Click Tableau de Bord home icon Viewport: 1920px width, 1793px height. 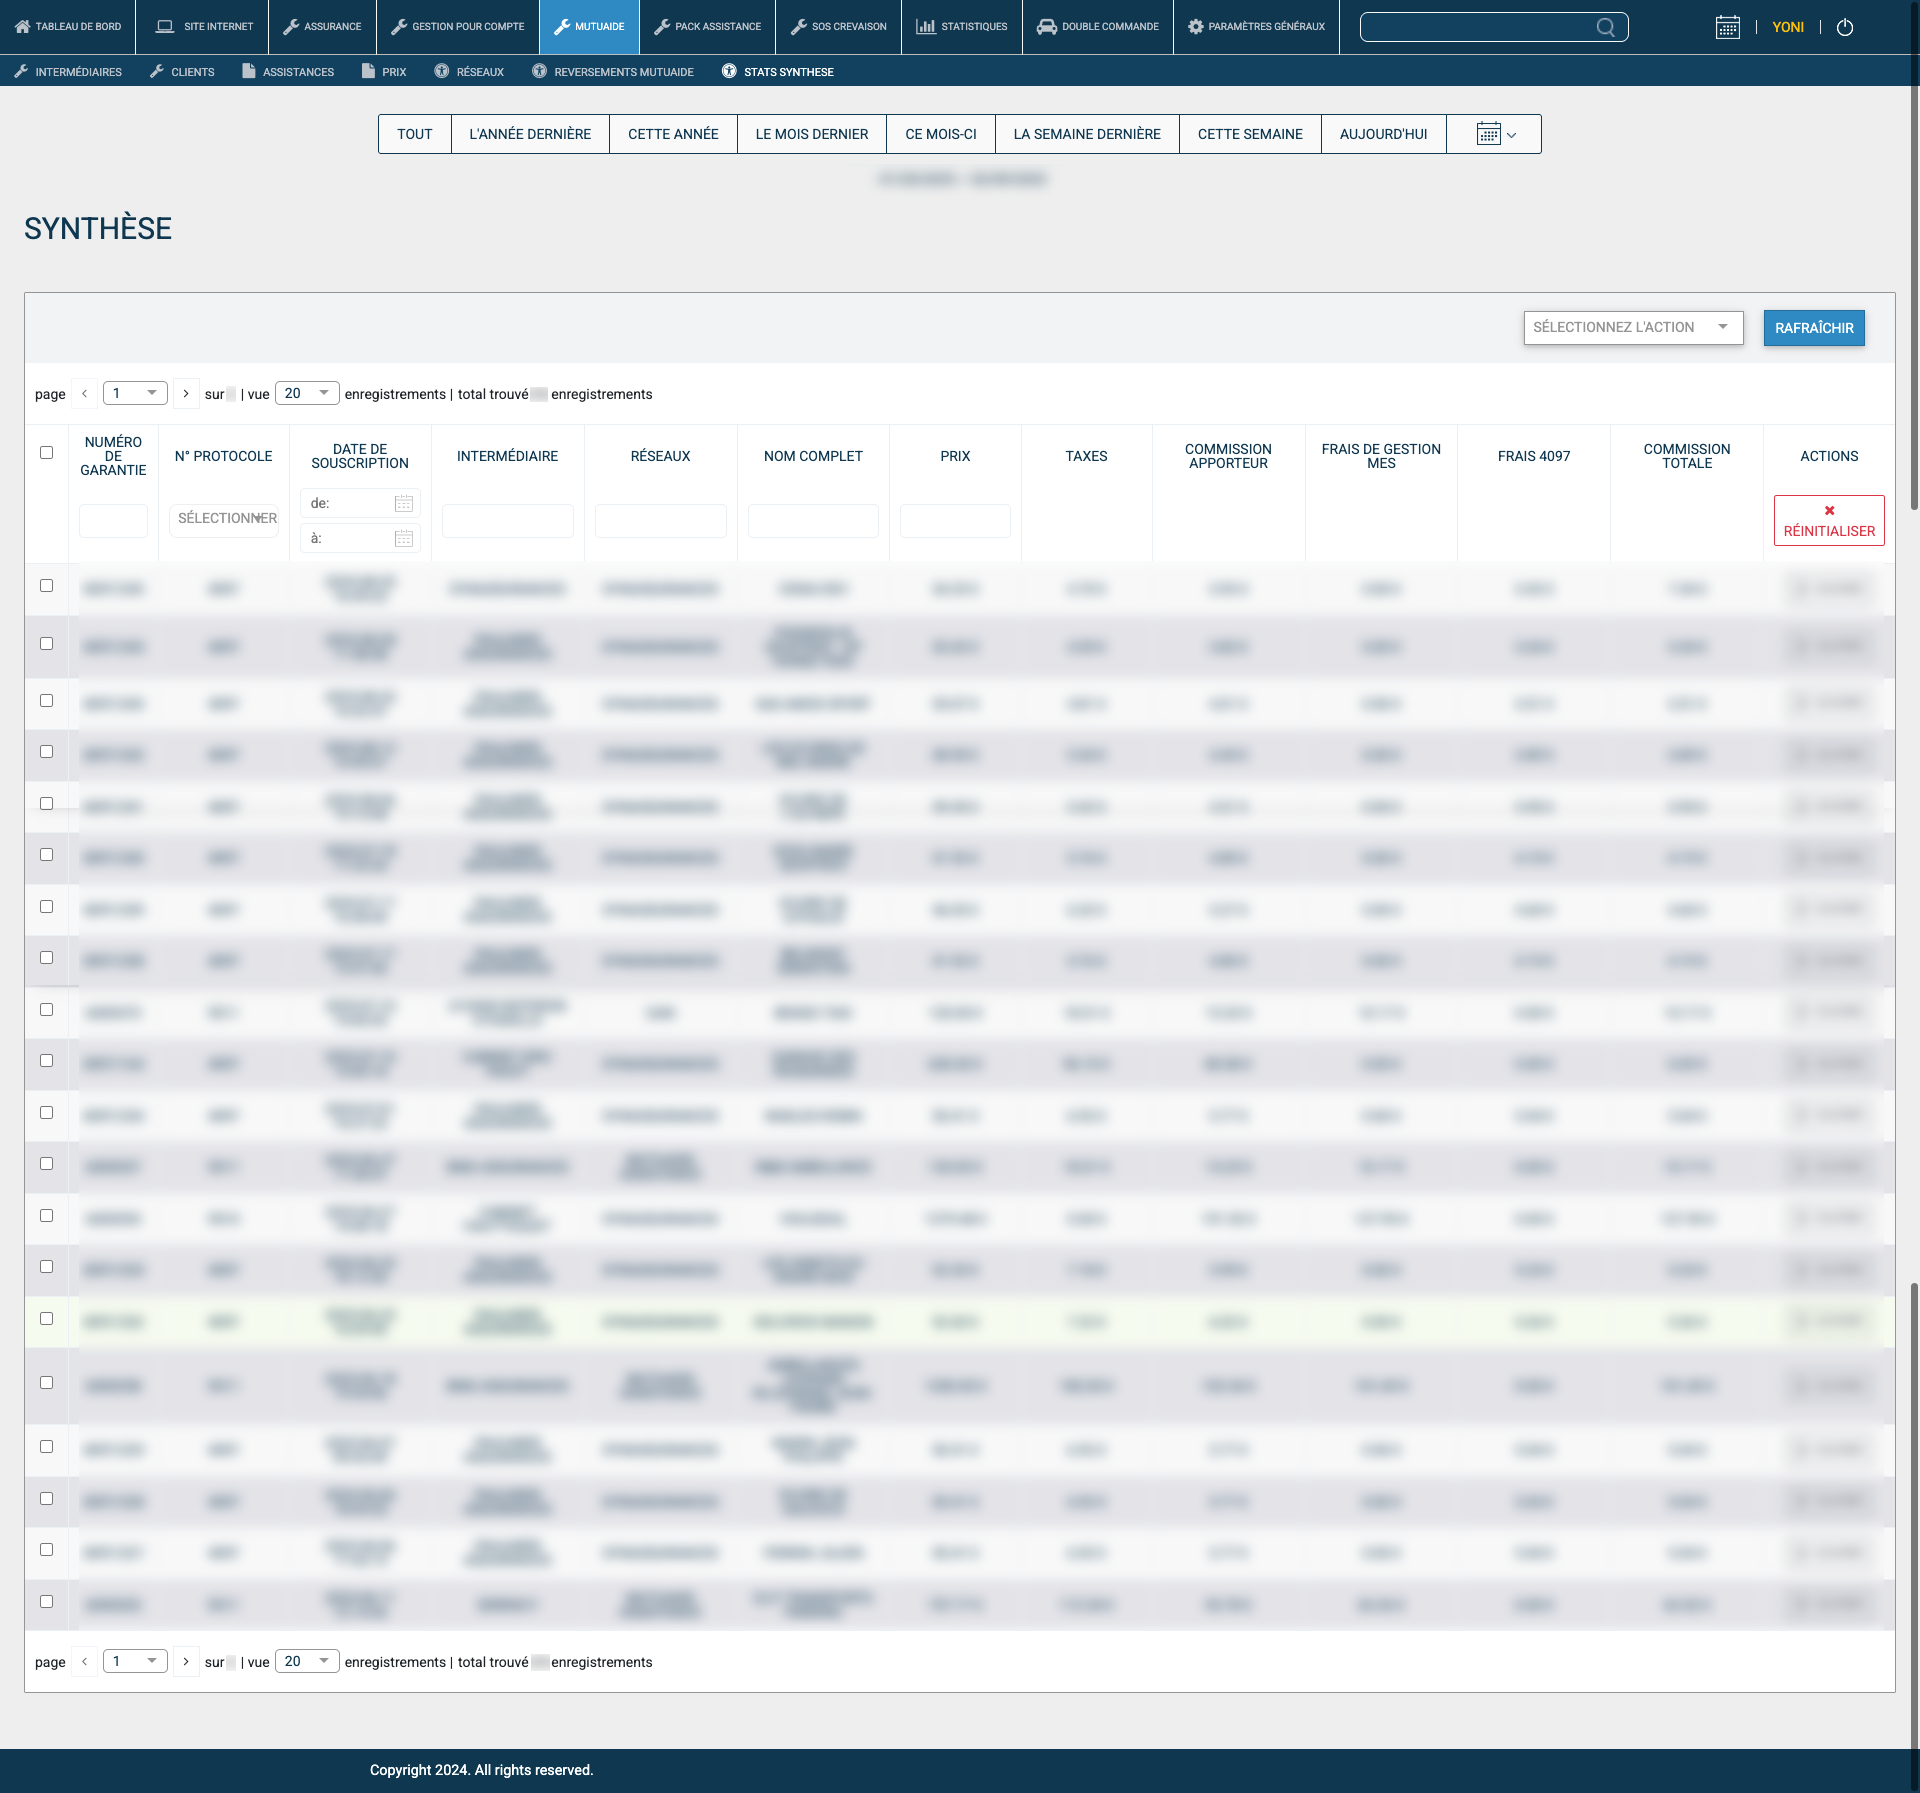pyautogui.click(x=22, y=26)
